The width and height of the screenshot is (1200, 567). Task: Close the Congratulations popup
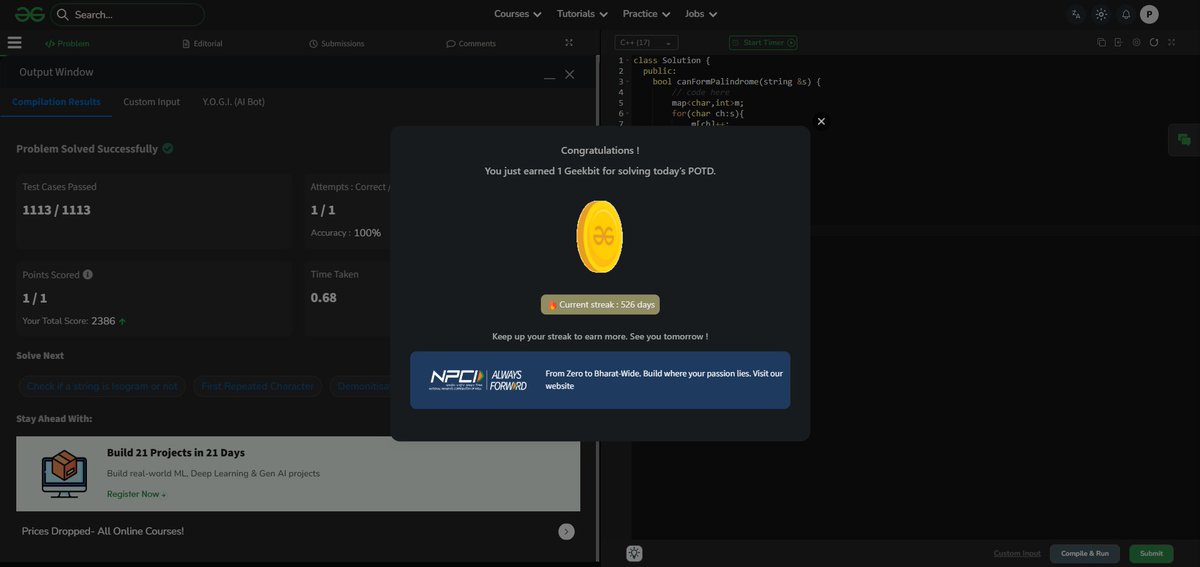coord(821,121)
